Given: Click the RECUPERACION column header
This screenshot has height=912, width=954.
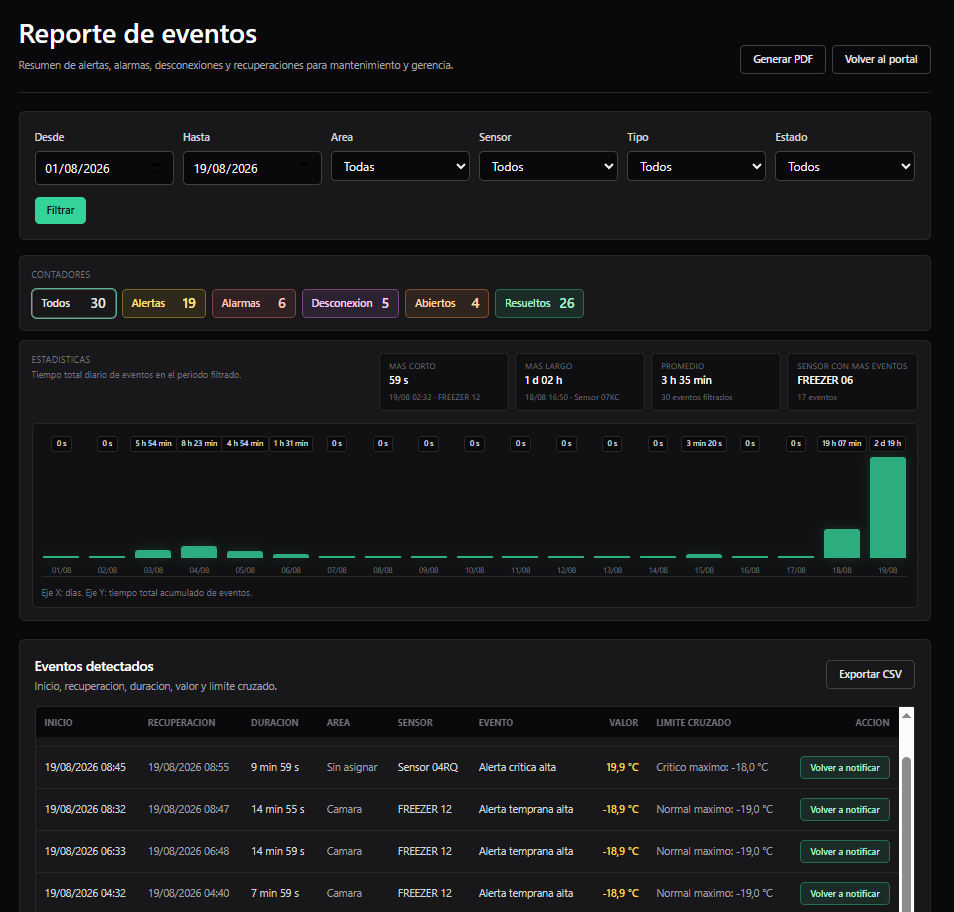Looking at the screenshot, I should [181, 722].
